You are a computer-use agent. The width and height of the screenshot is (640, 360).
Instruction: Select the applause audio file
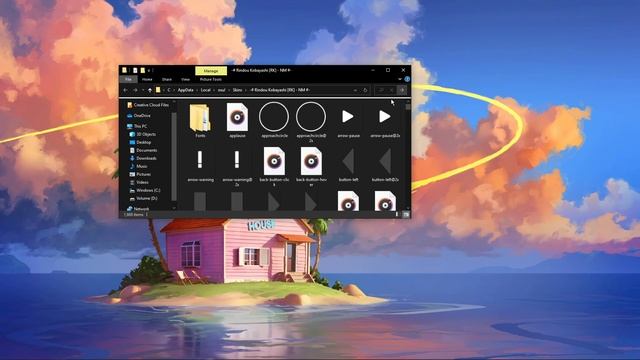pyautogui.click(x=237, y=120)
